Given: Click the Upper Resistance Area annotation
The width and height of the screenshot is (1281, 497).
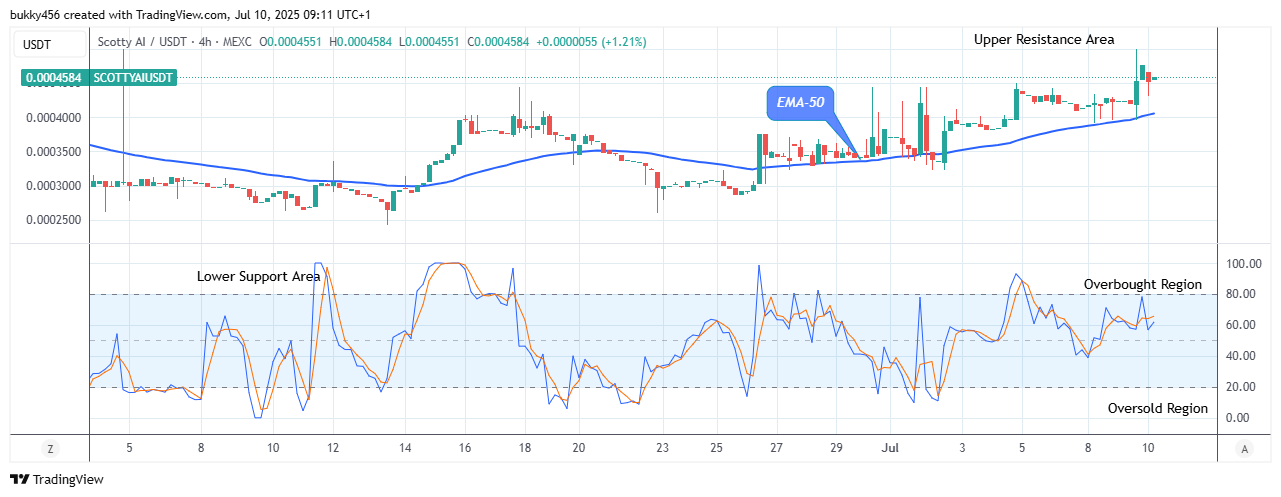Looking at the screenshot, I should (1044, 39).
